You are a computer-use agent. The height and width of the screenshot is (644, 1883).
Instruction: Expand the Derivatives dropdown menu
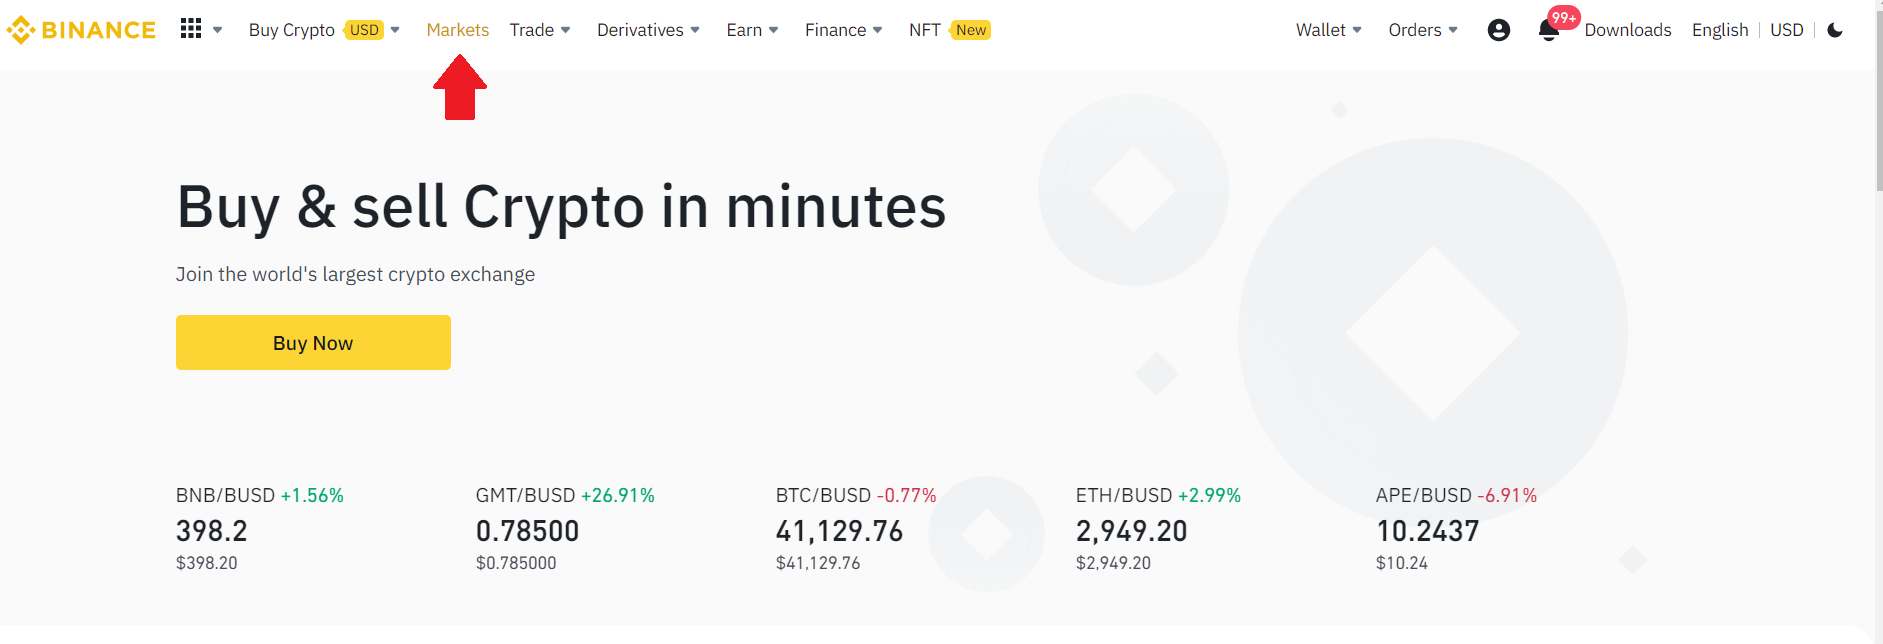648,30
